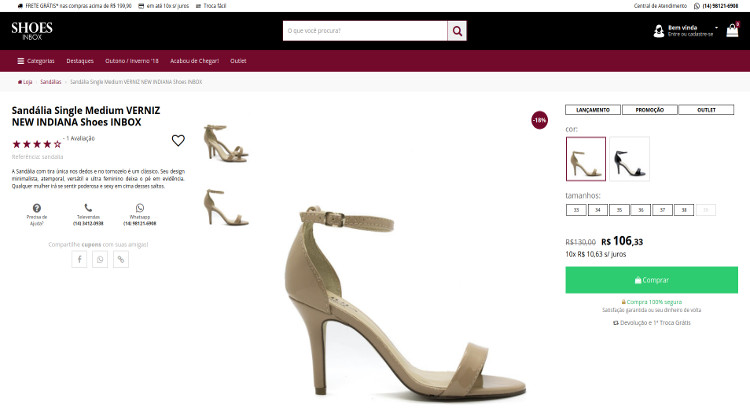Image resolution: width=750 pixels, height=410 pixels.
Task: Click the R$ 106,33 price
Action: click(622, 241)
